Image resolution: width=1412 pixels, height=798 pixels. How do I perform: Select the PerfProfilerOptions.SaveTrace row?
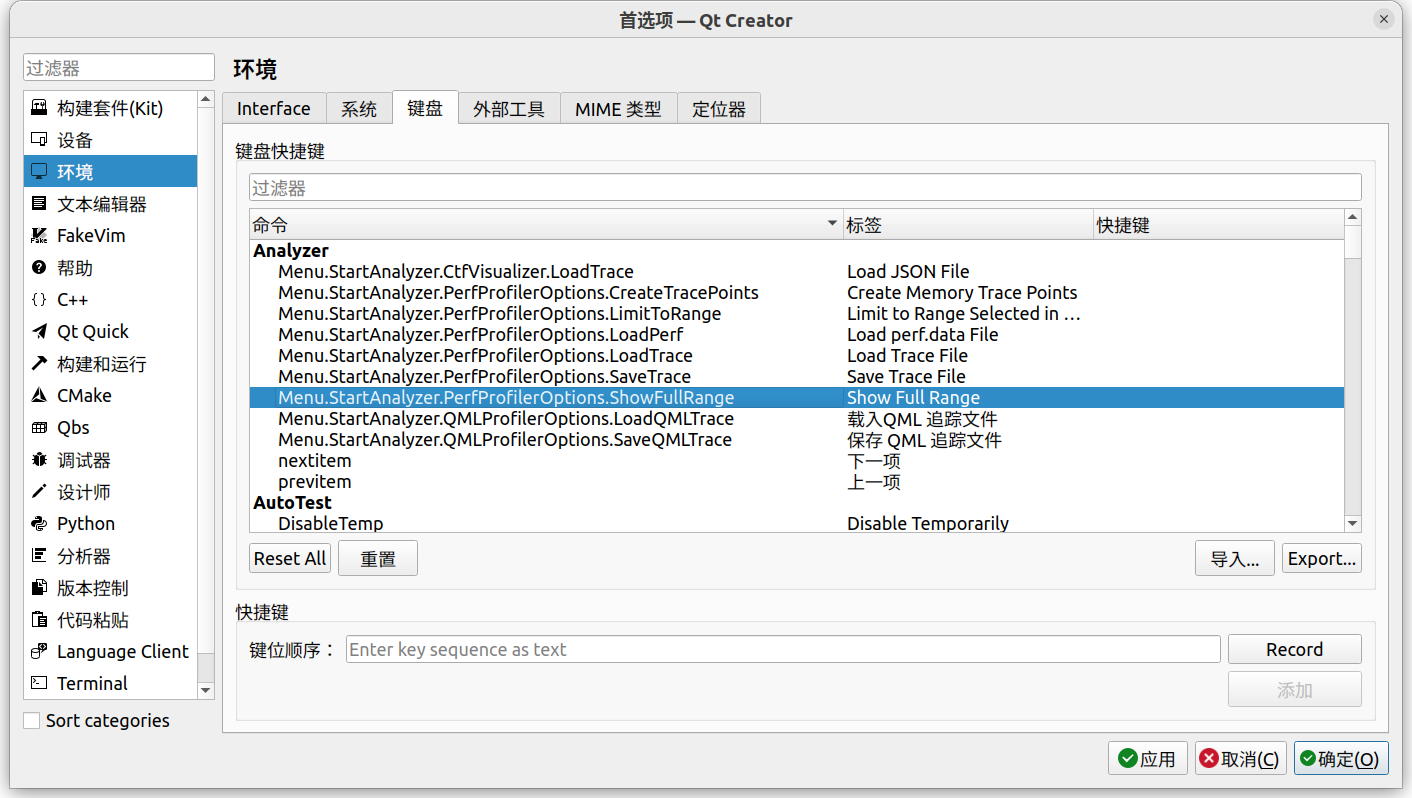coord(797,377)
